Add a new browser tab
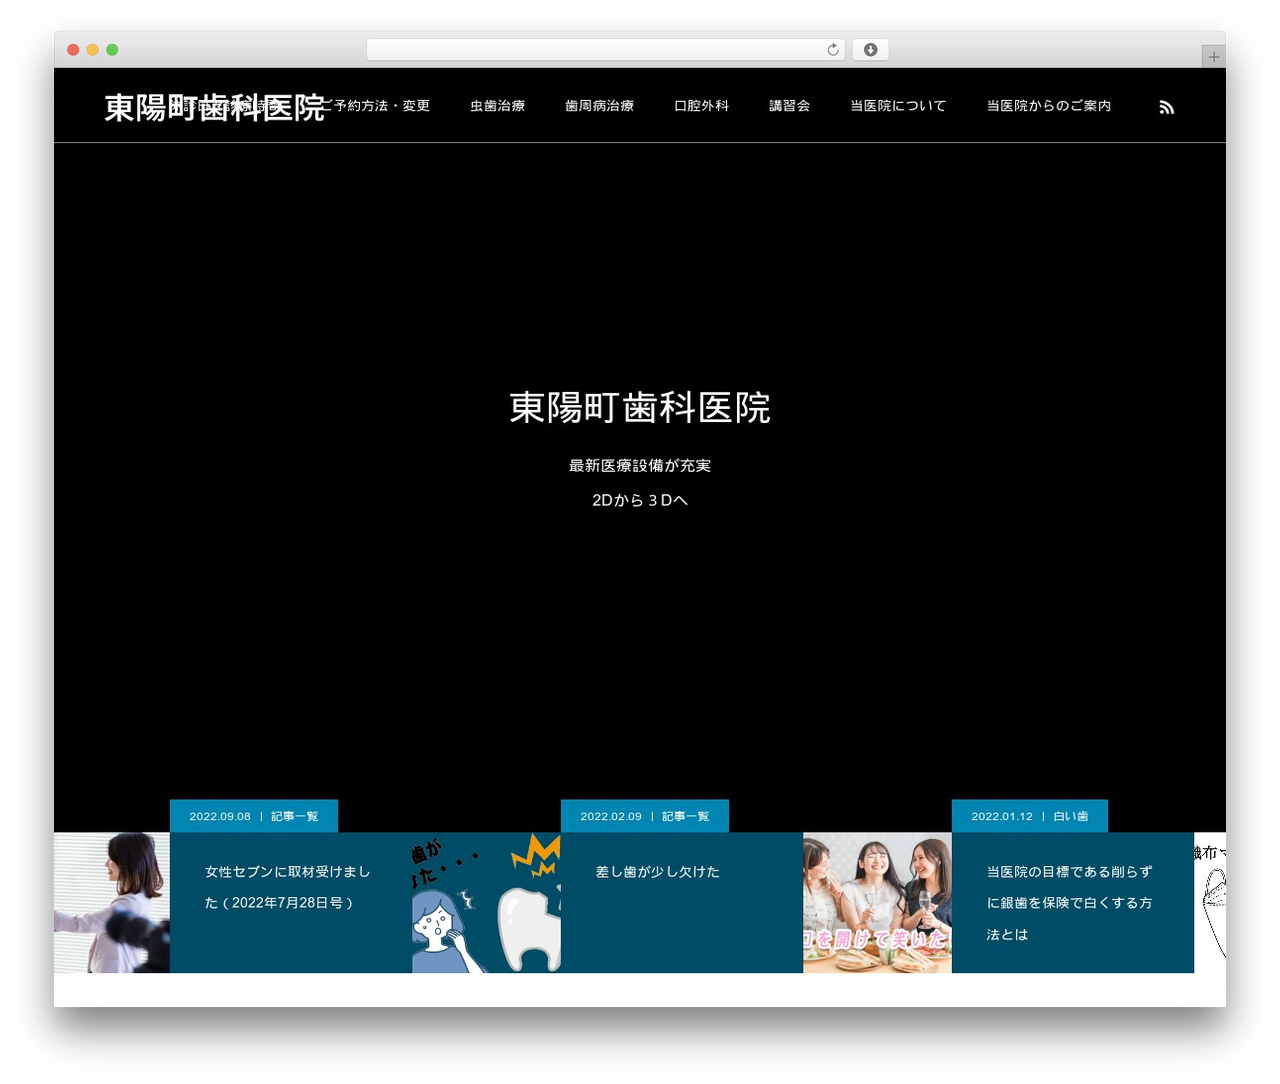Viewport: 1280px width, 1084px height. pyautogui.click(x=1213, y=57)
